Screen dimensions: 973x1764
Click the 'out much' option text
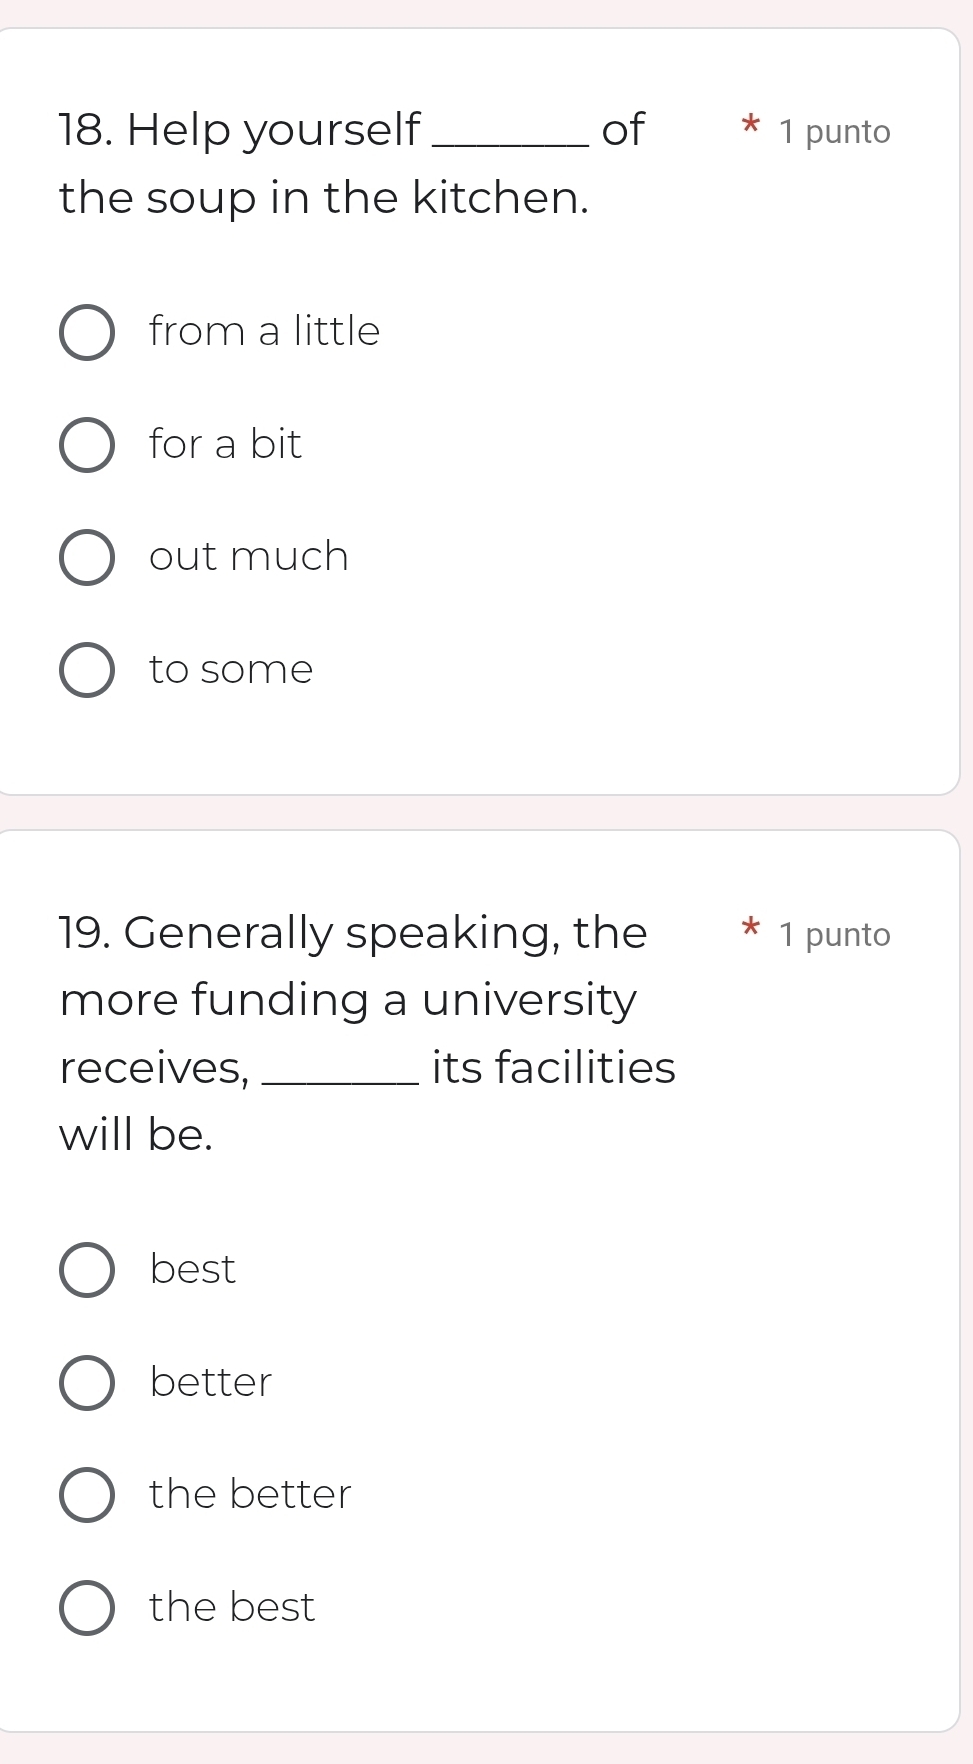click(249, 556)
